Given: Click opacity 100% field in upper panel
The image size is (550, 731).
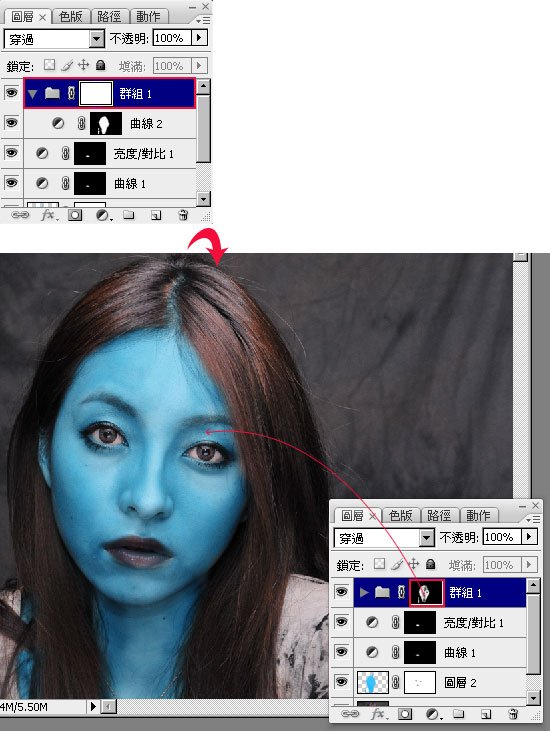Looking at the screenshot, I should pos(172,37).
